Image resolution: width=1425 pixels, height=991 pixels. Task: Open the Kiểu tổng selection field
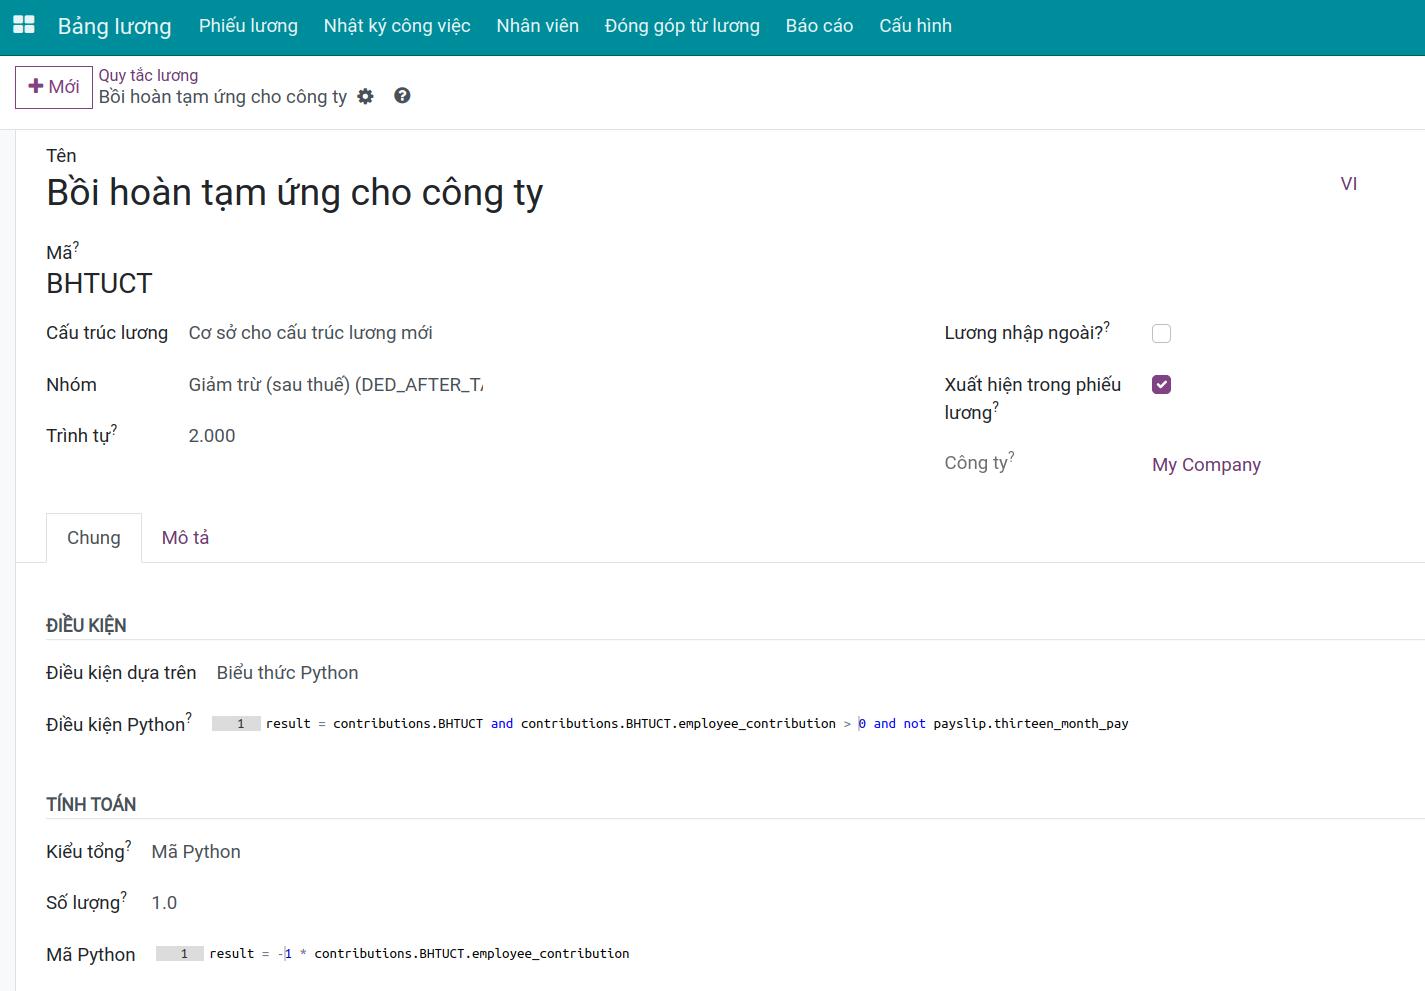[x=196, y=852]
